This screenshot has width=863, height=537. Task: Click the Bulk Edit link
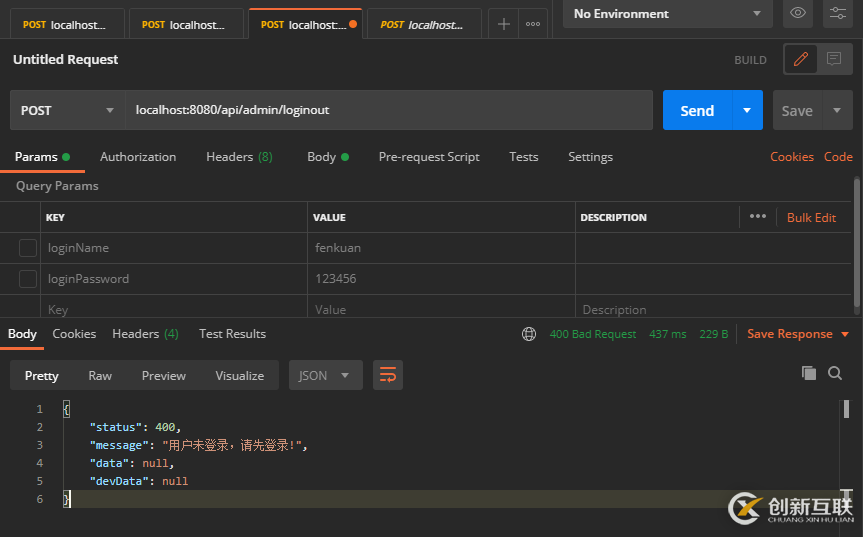[811, 217]
